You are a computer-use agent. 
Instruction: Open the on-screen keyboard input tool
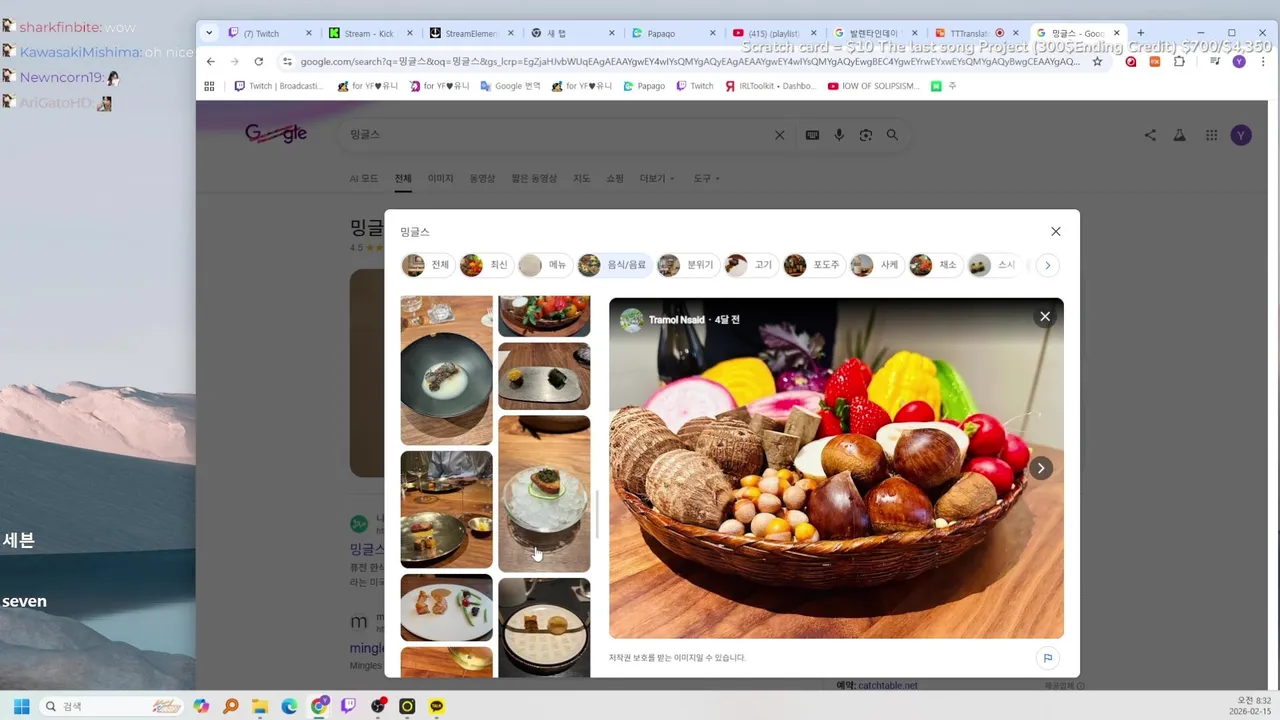813,135
